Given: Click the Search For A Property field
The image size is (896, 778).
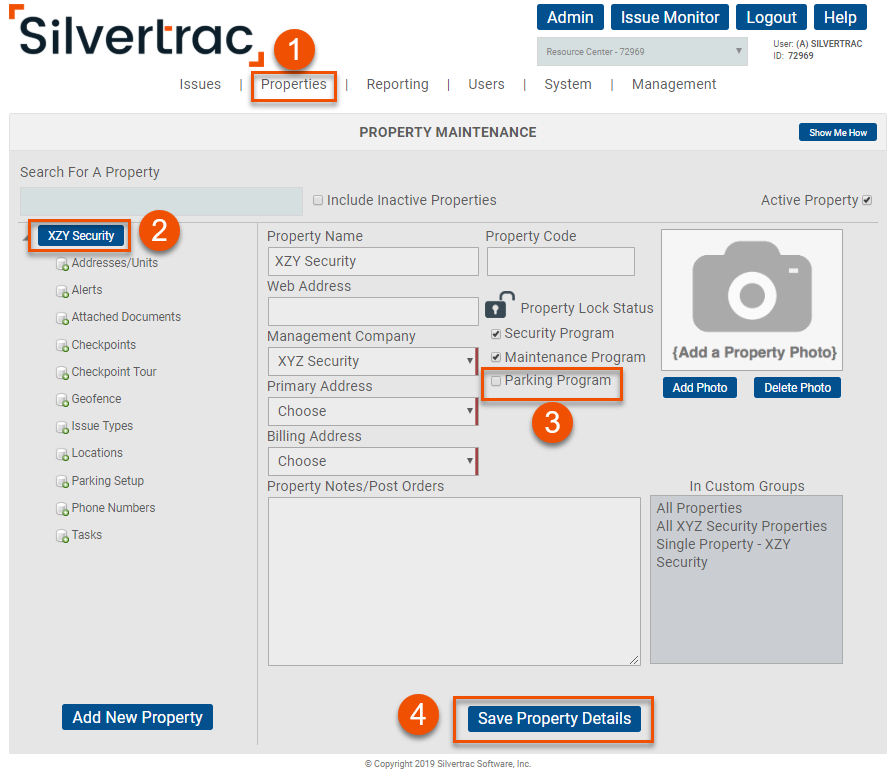Looking at the screenshot, I should (161, 201).
